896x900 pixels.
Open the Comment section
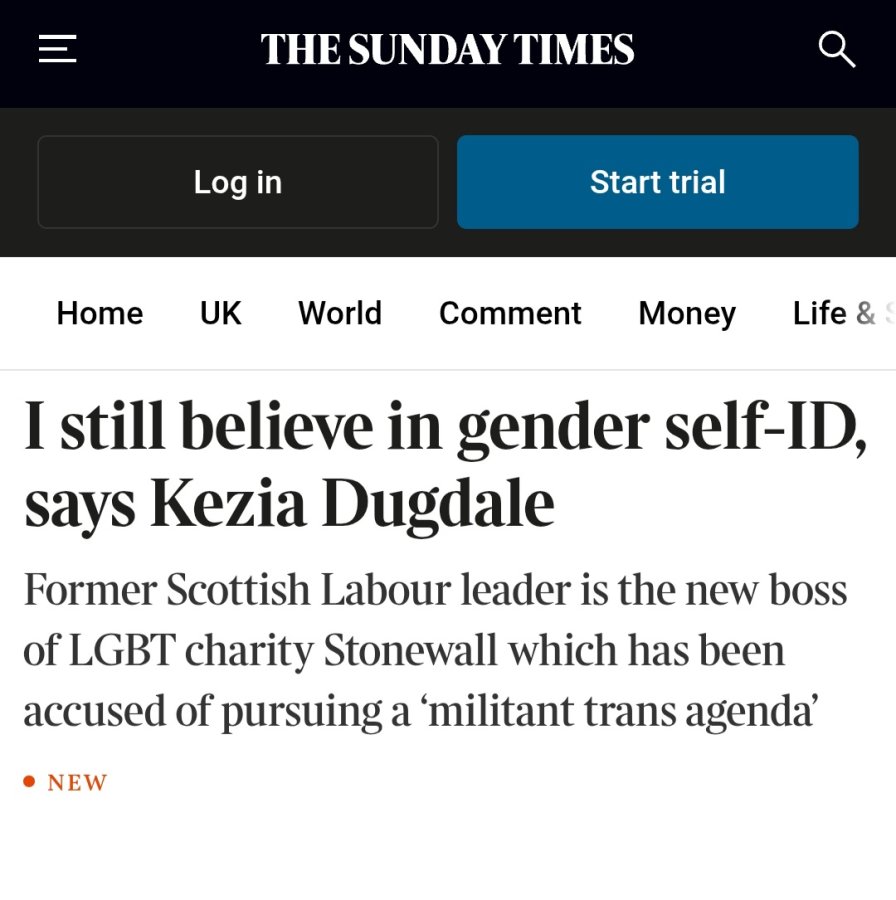510,313
